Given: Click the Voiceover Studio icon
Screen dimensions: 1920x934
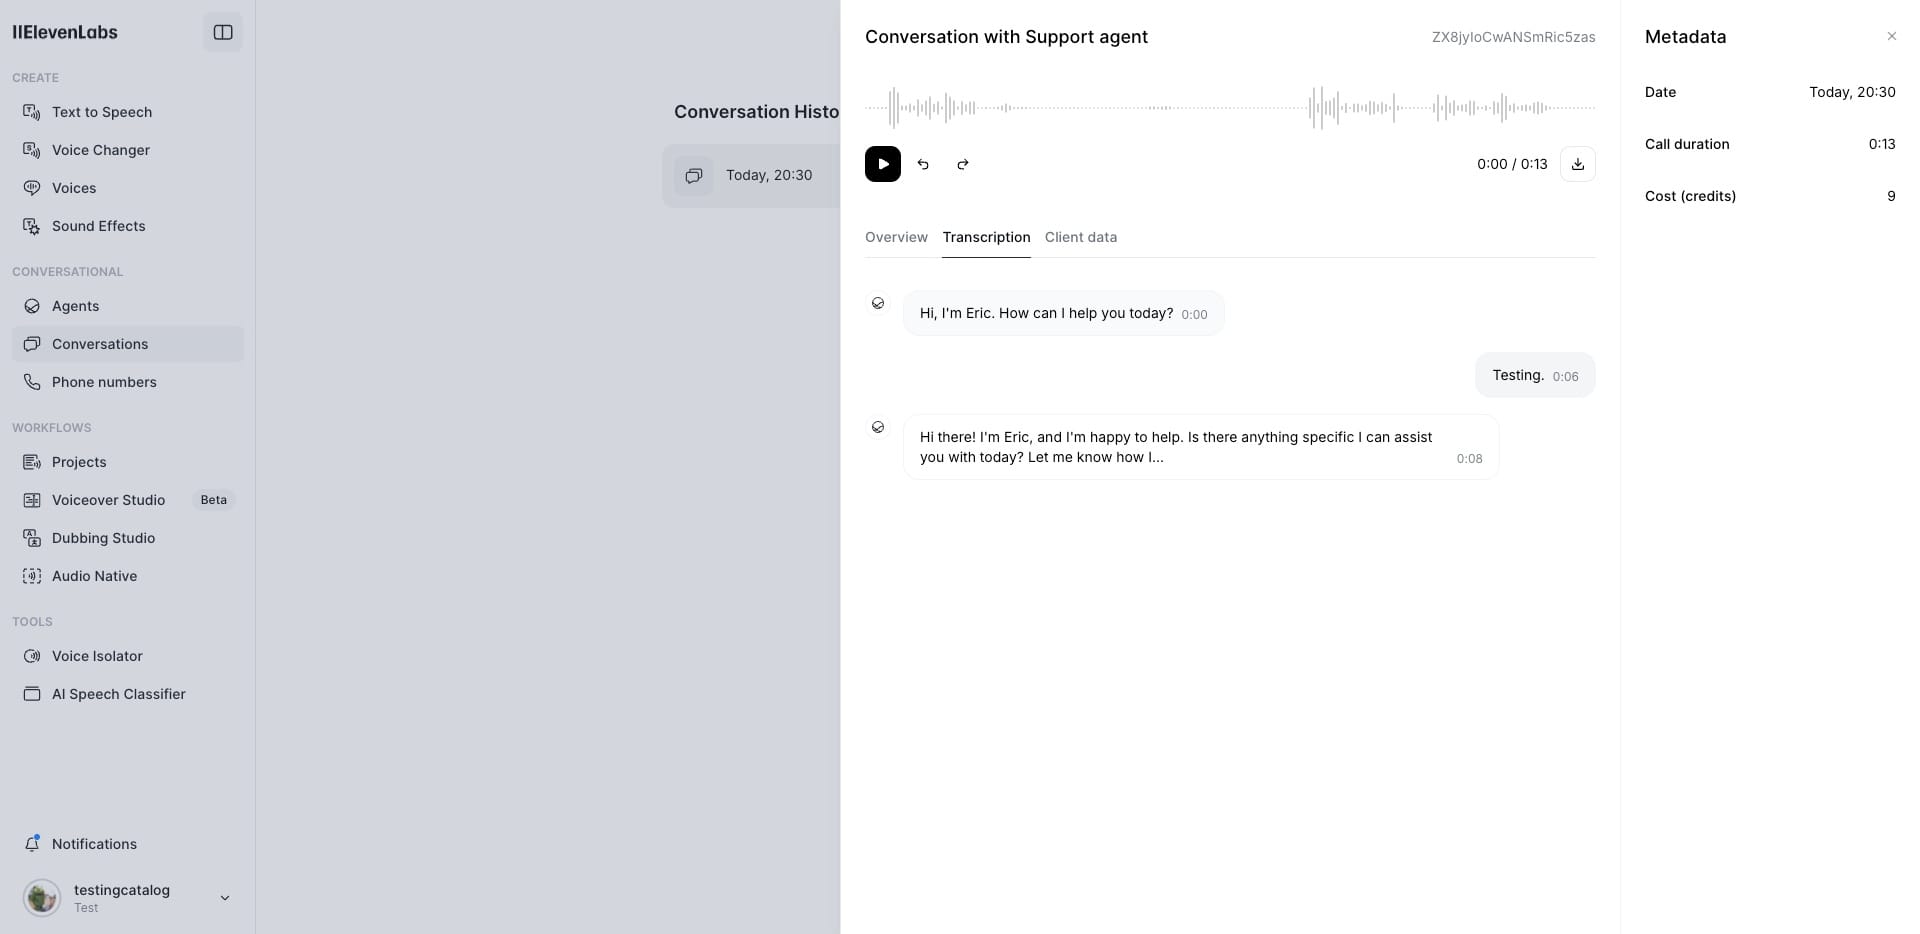Looking at the screenshot, I should pyautogui.click(x=32, y=500).
